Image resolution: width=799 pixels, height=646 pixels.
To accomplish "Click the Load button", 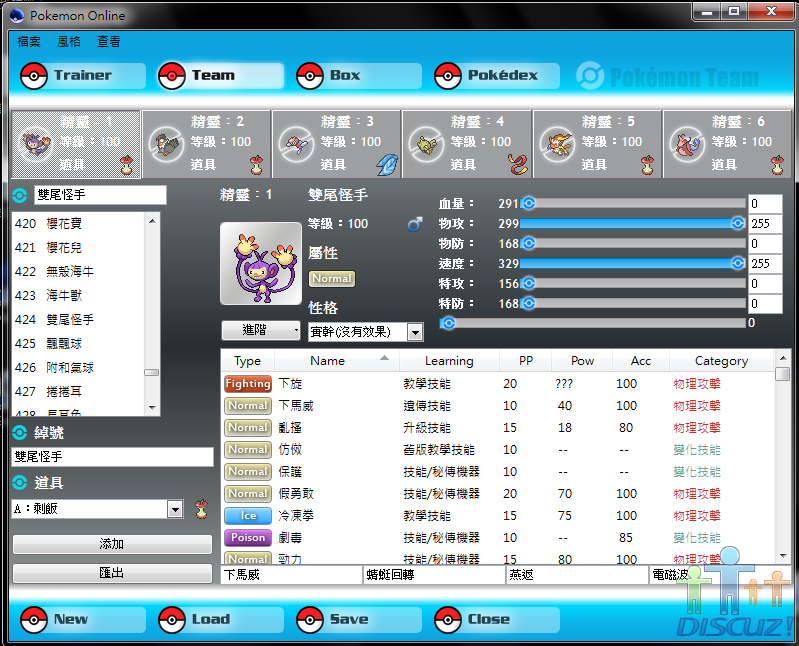I will point(221,620).
